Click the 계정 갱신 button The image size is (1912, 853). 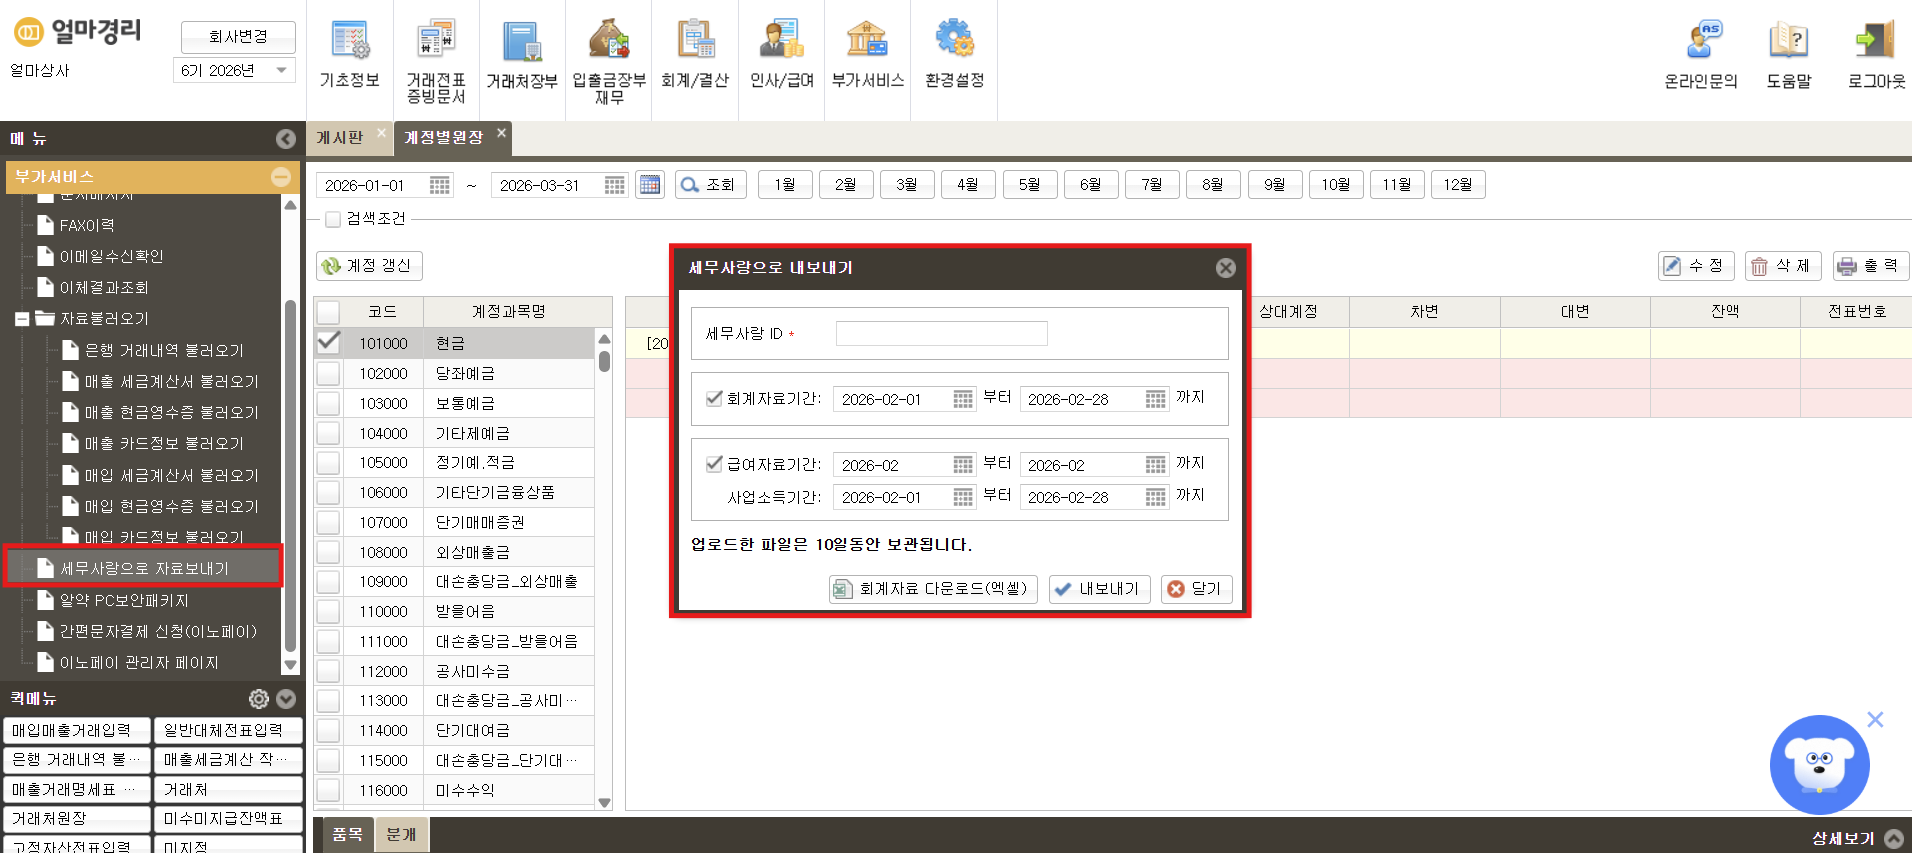[369, 266]
